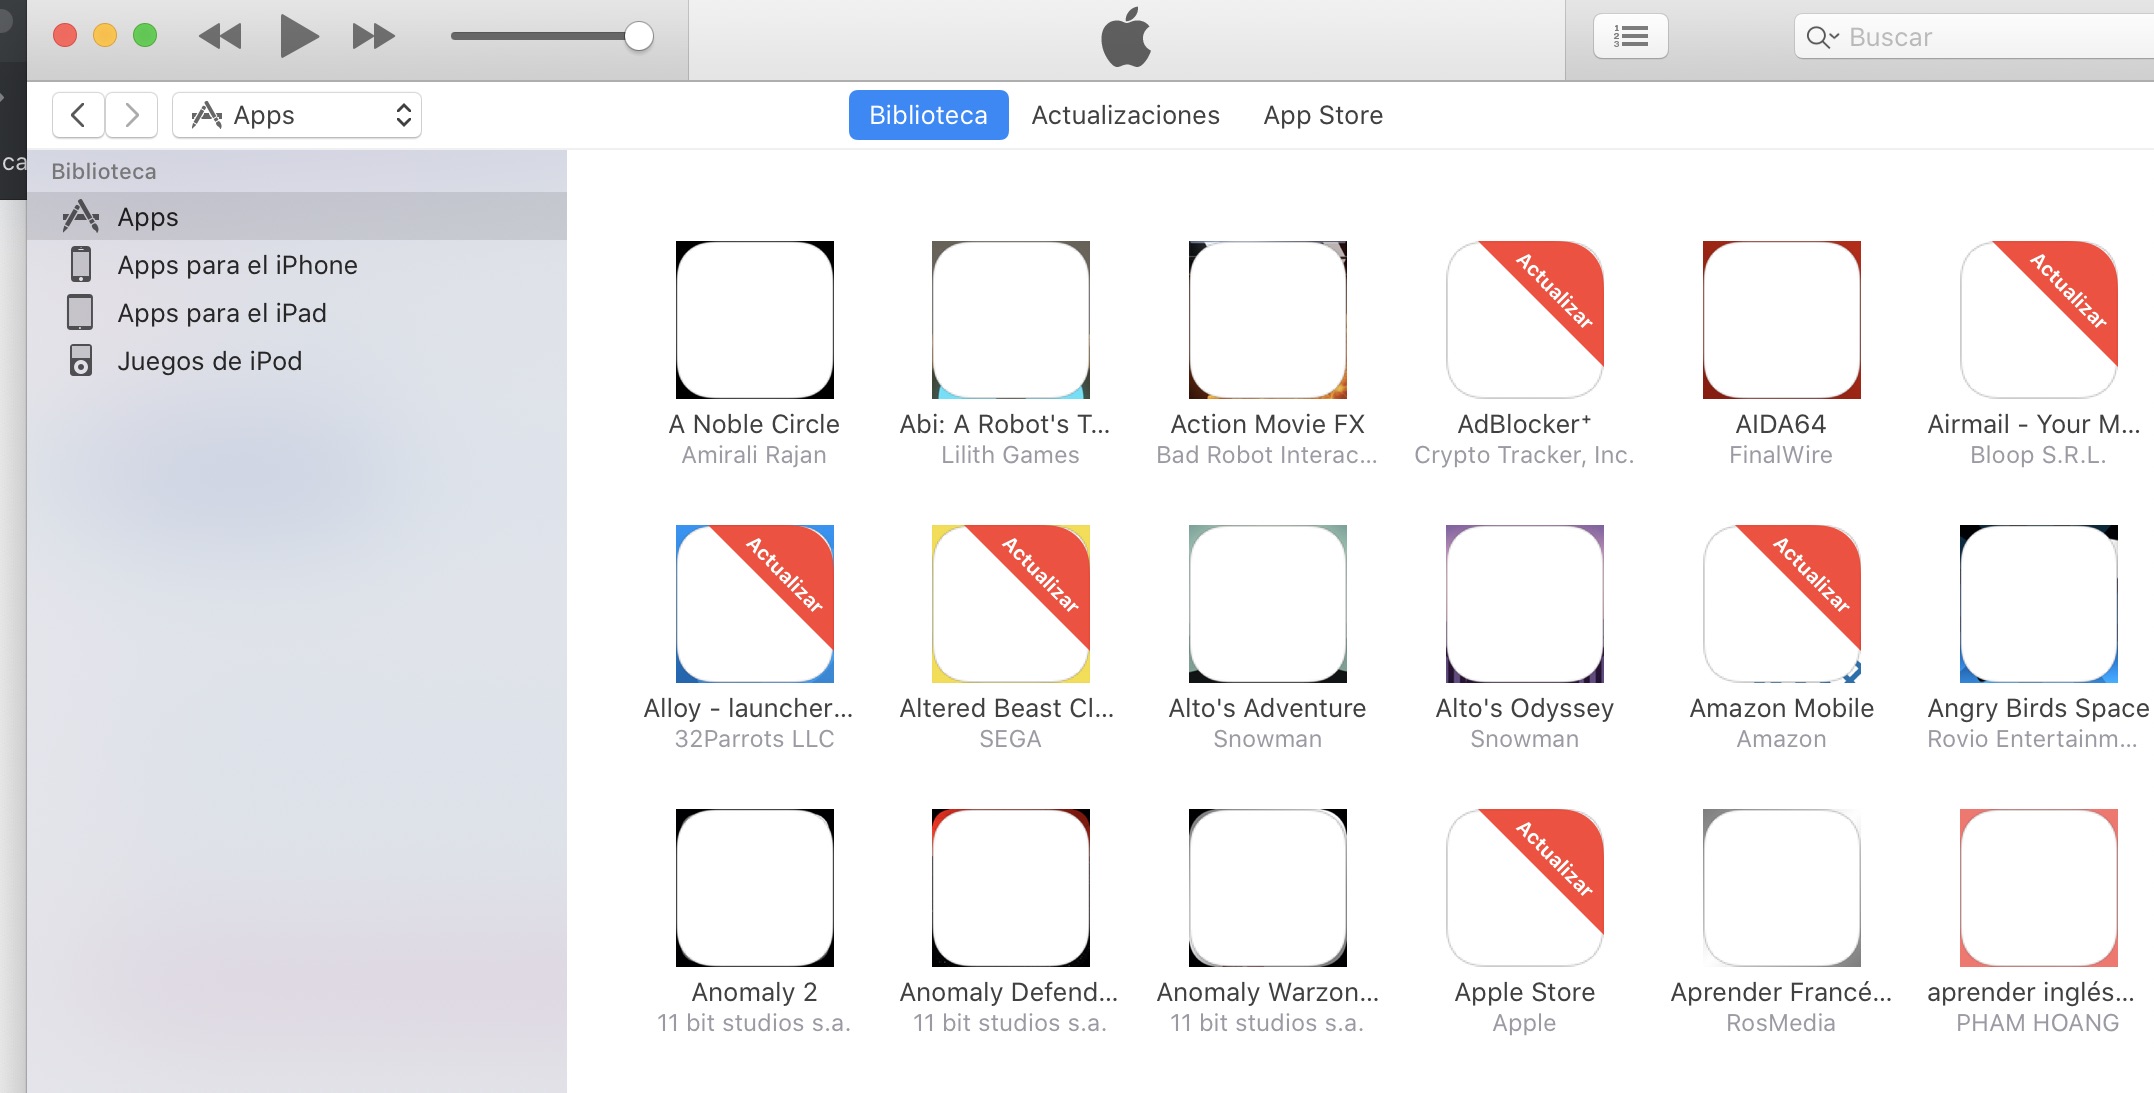
Task: Expand the search options magnifier dropdown
Action: click(x=1821, y=37)
